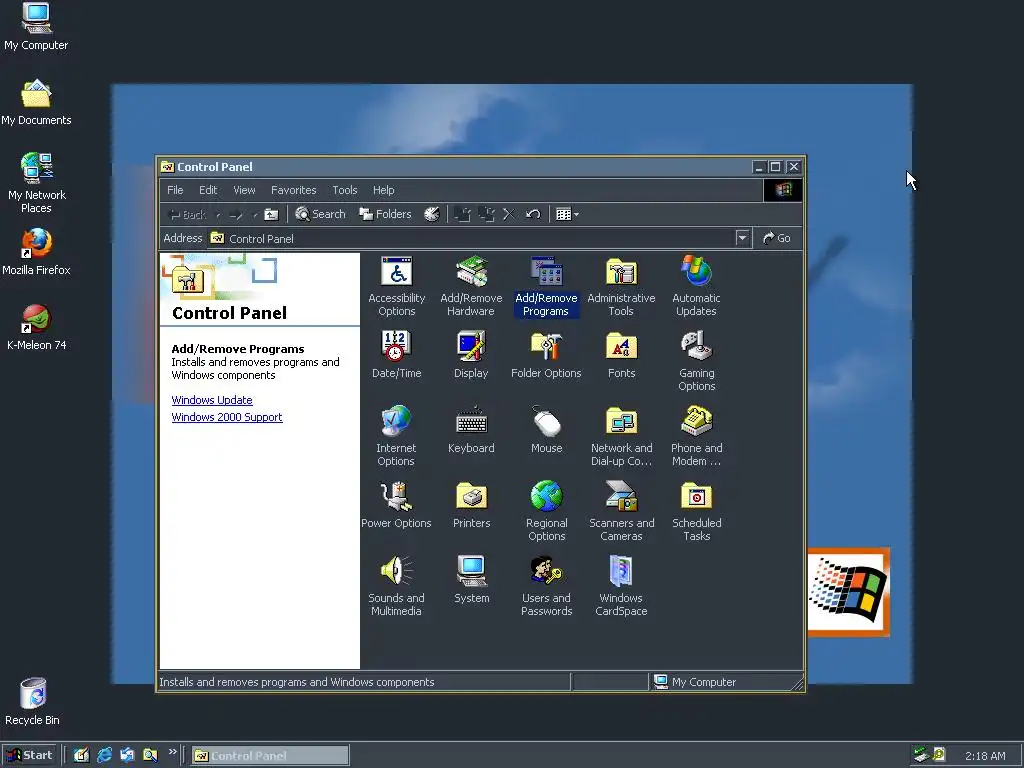
Task: Open the Favorites menu
Action: 293,190
